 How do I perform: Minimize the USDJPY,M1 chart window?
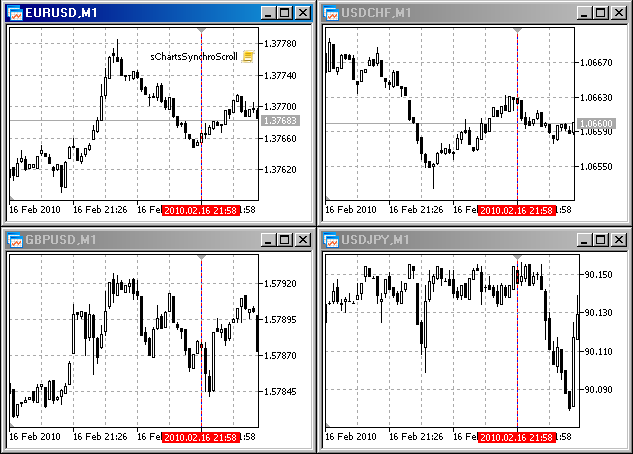584,240
